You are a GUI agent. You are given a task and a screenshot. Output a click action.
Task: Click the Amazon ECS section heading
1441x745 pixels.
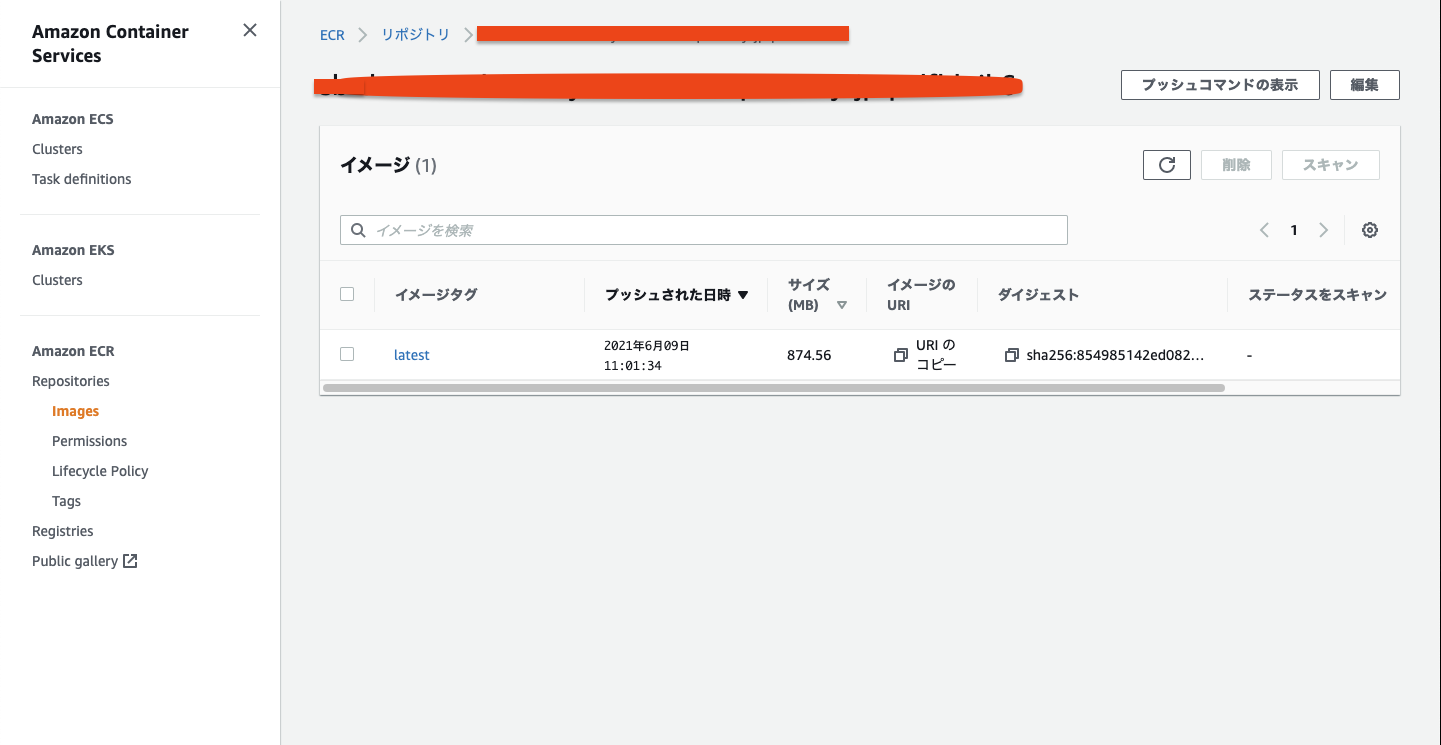pos(73,119)
